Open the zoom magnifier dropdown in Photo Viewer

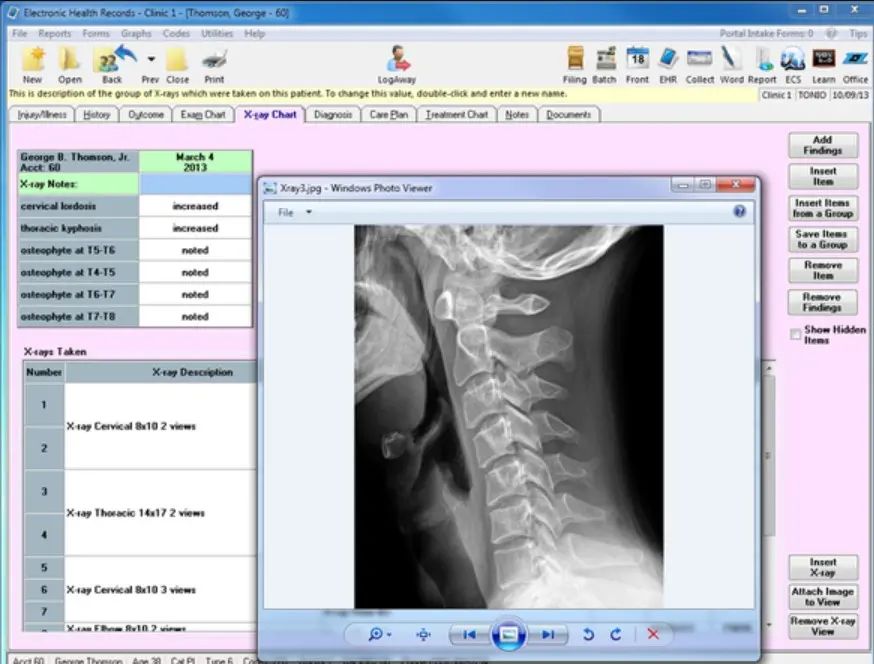[x=380, y=634]
